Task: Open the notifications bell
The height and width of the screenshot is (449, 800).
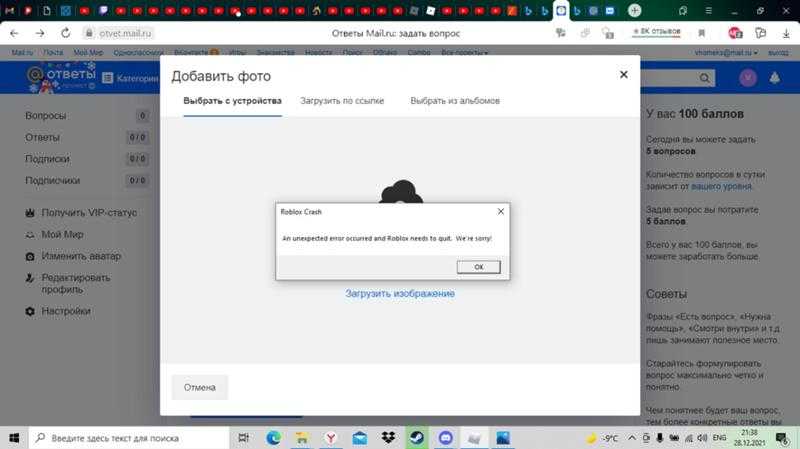Action: [x=774, y=78]
